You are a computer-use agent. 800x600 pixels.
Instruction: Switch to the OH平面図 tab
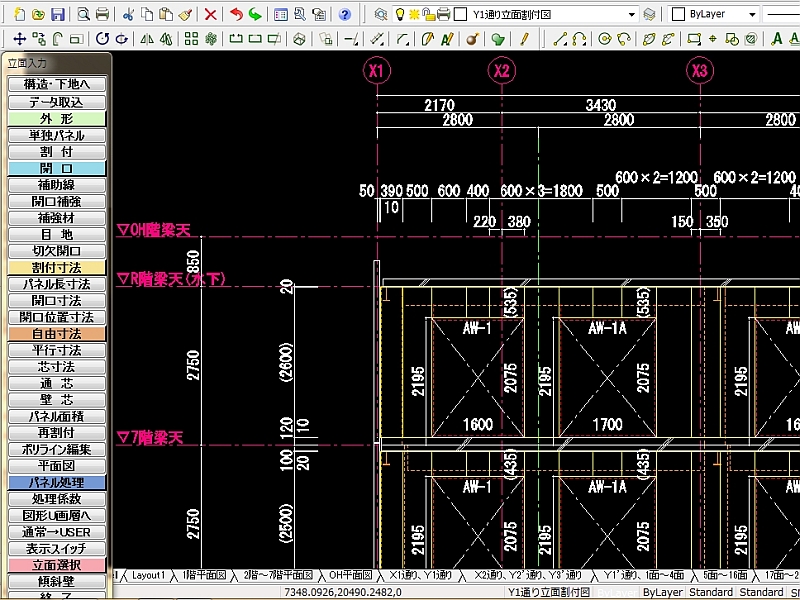(351, 575)
